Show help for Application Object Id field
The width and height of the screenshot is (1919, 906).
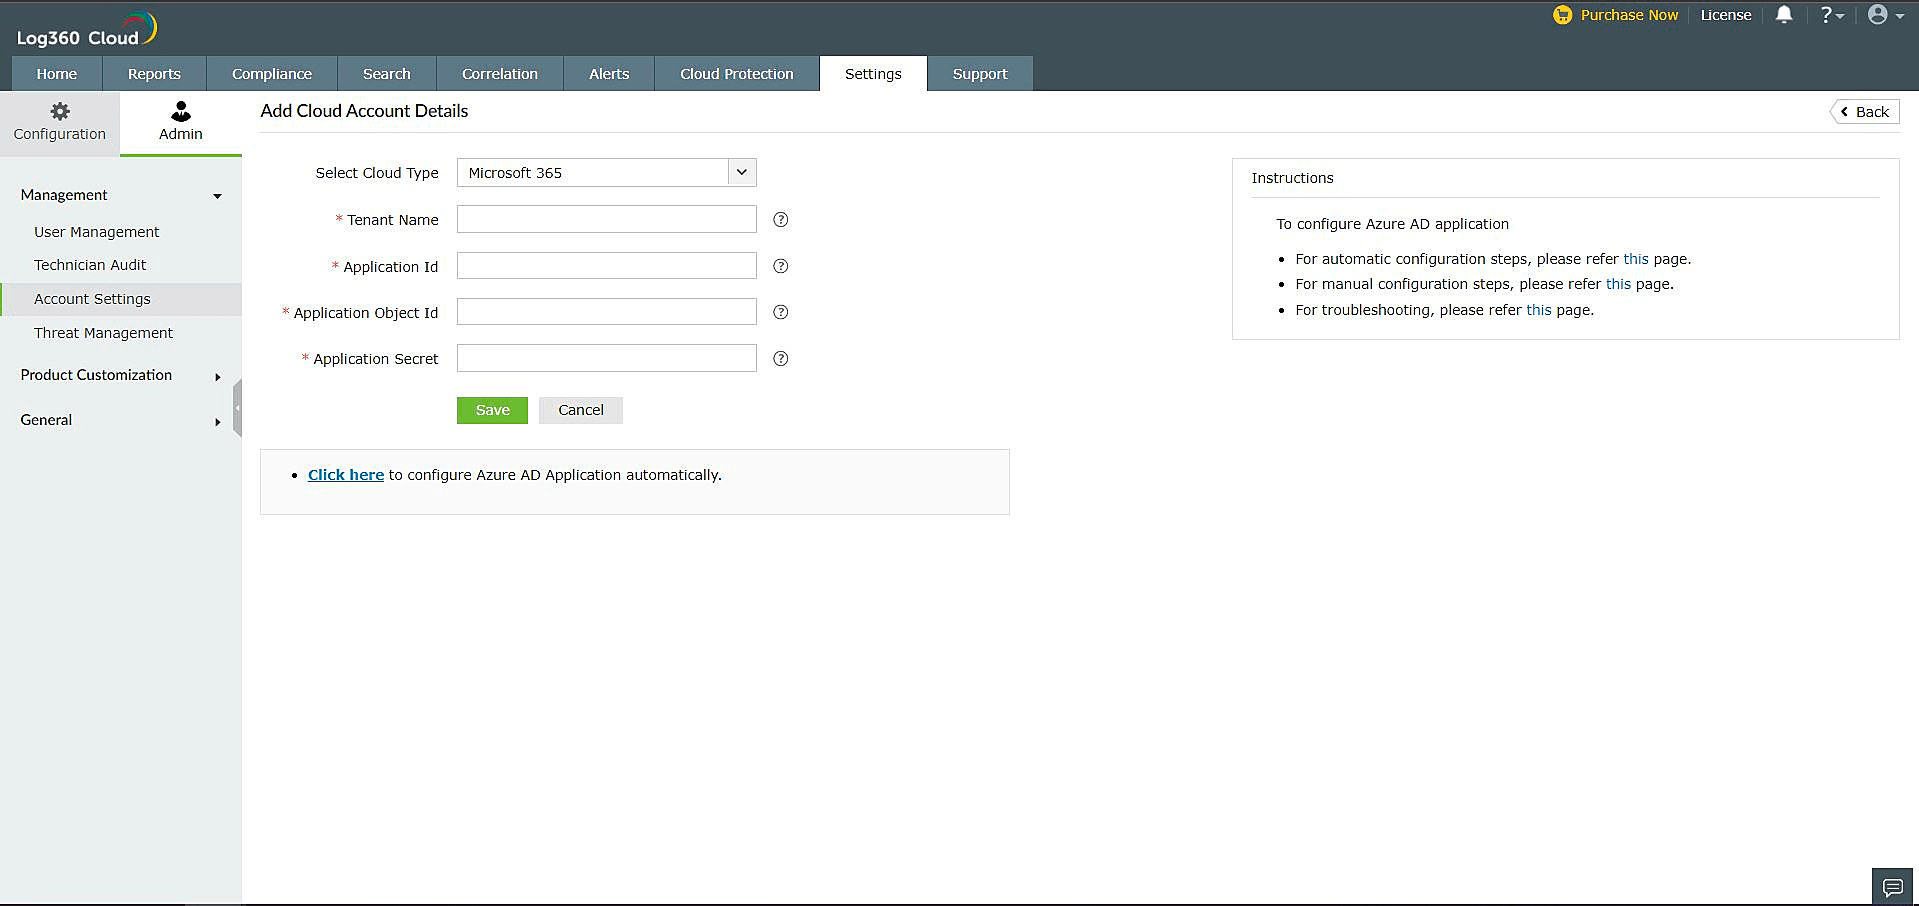781,312
